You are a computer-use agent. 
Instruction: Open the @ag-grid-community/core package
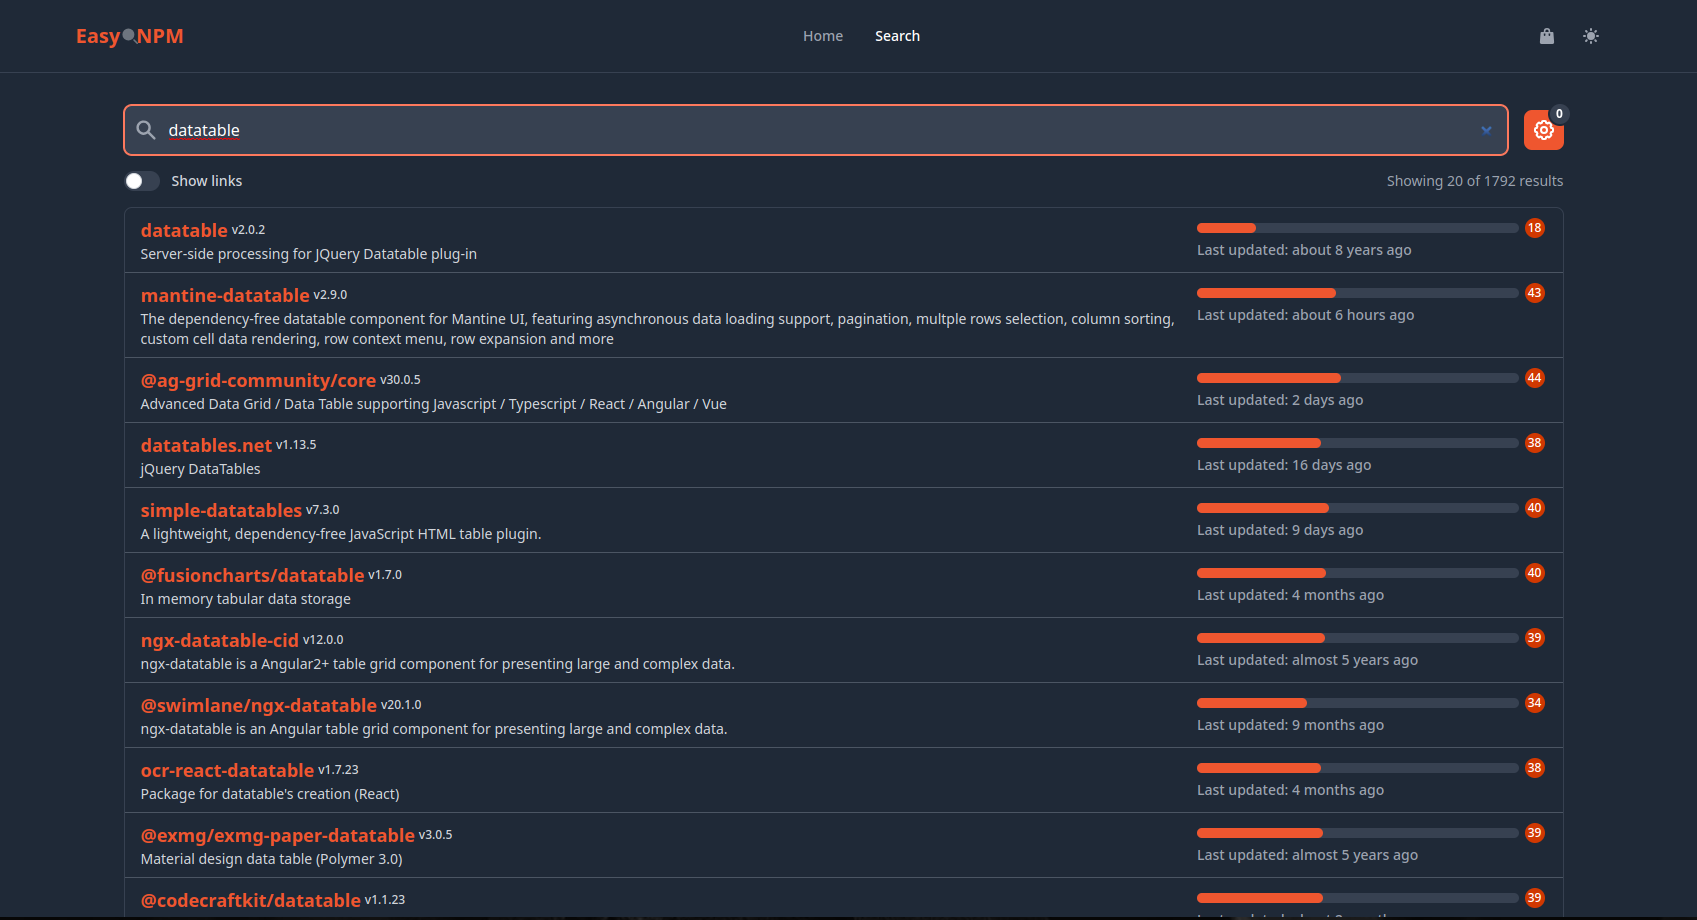pyautogui.click(x=258, y=380)
